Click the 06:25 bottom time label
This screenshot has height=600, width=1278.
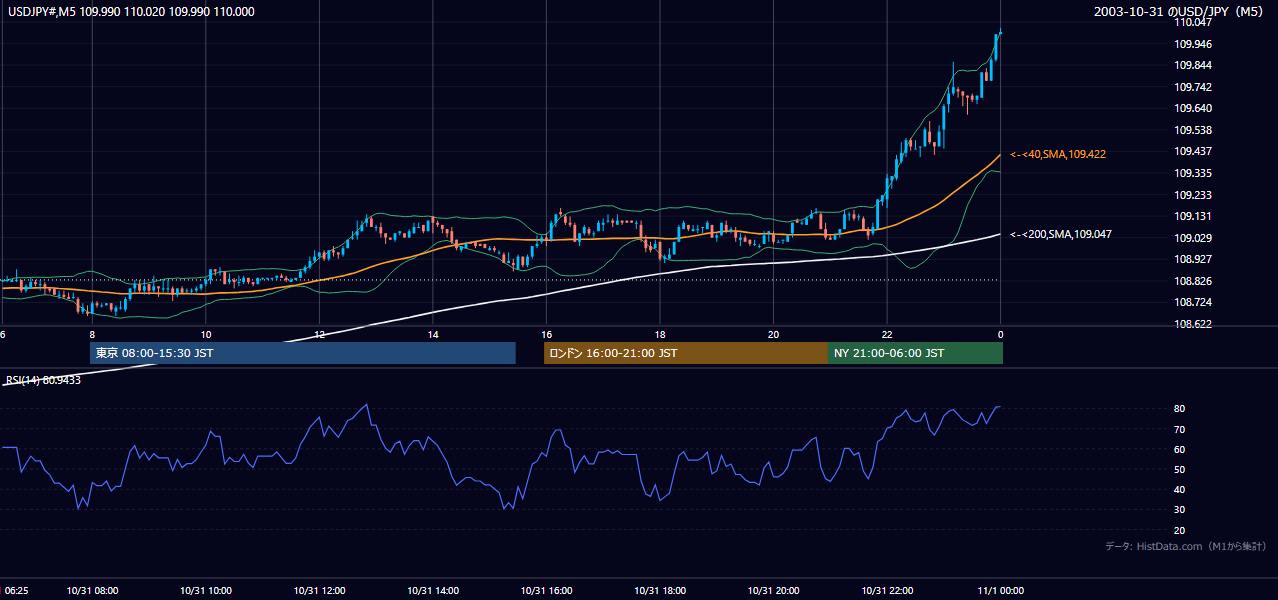[15, 591]
